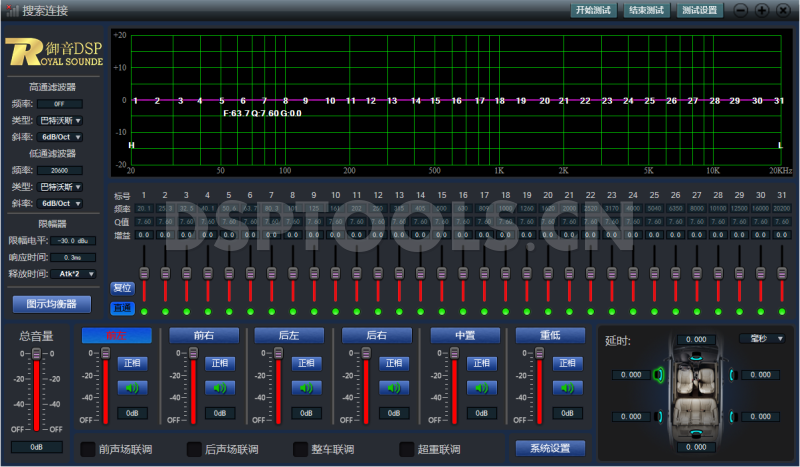The image size is (800, 467).
Task: Select center speaker icon at car top
Action: coord(696,357)
